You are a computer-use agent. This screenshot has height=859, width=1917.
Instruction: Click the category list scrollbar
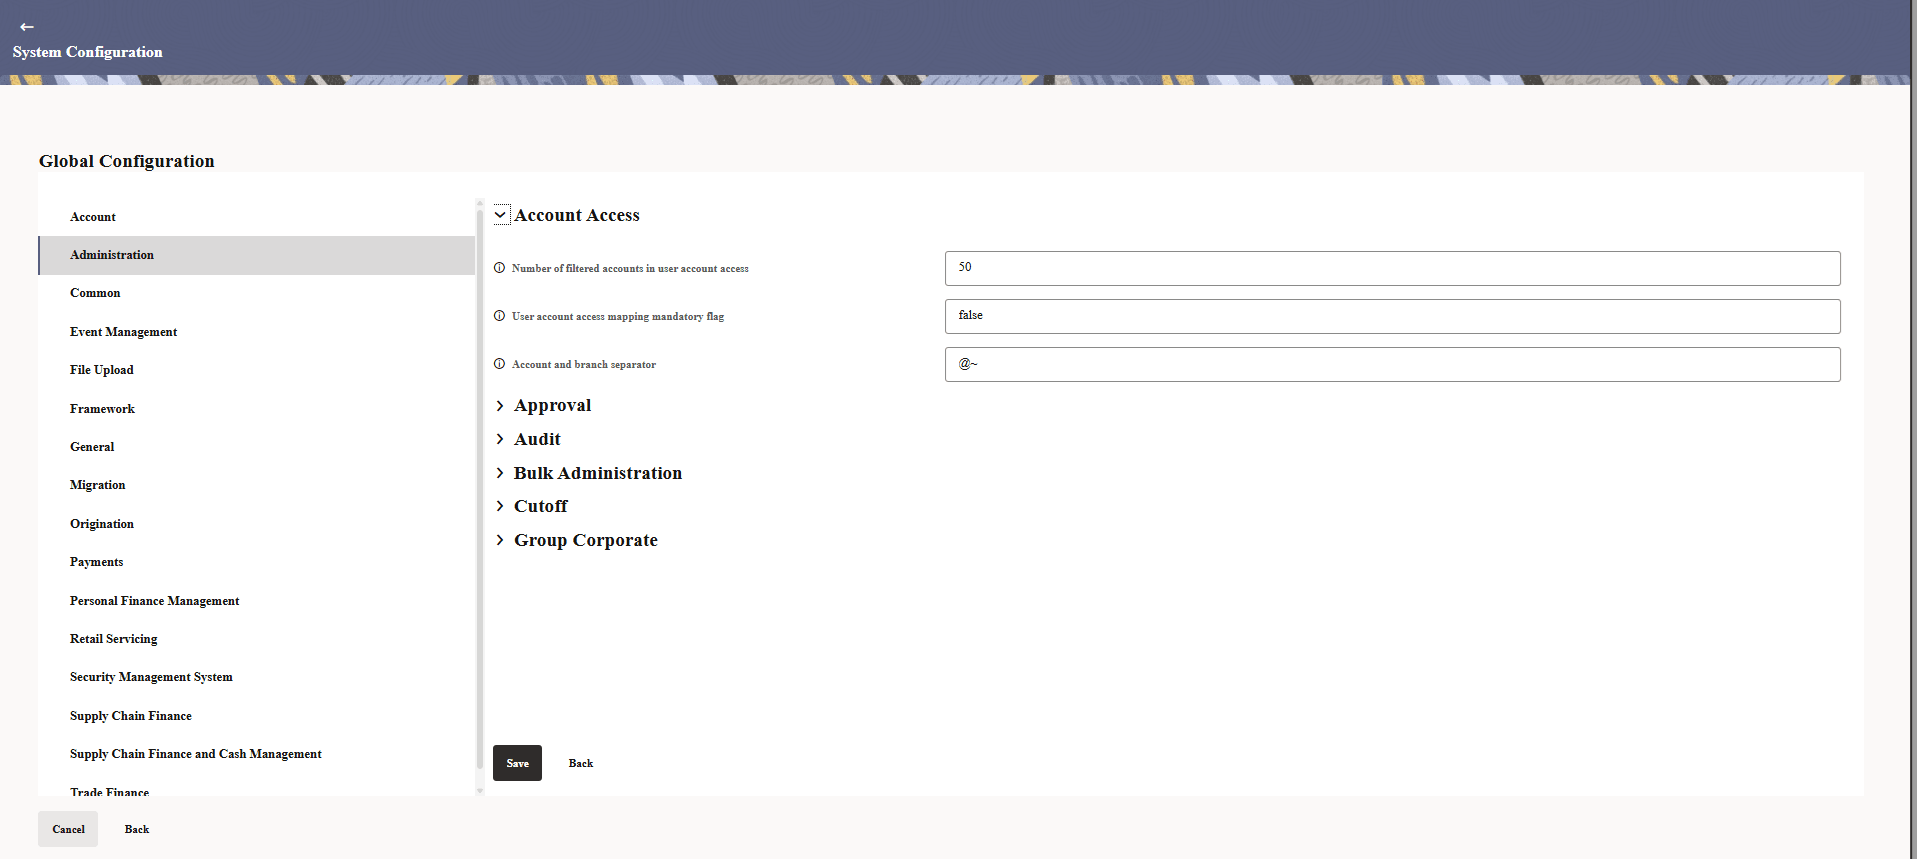(x=480, y=488)
